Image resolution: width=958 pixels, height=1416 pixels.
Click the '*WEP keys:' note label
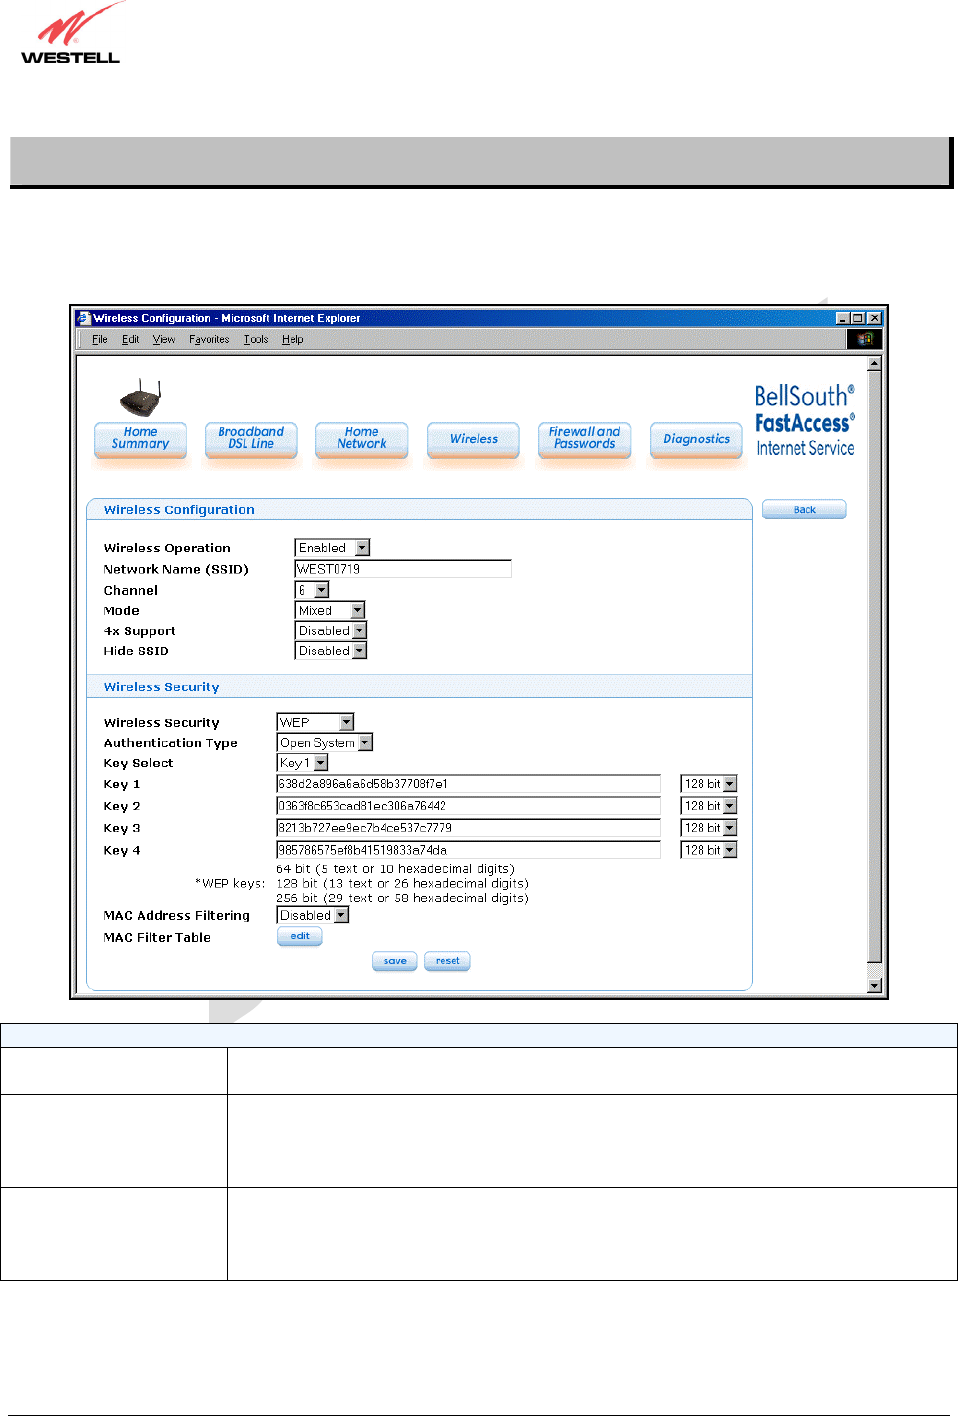[230, 884]
